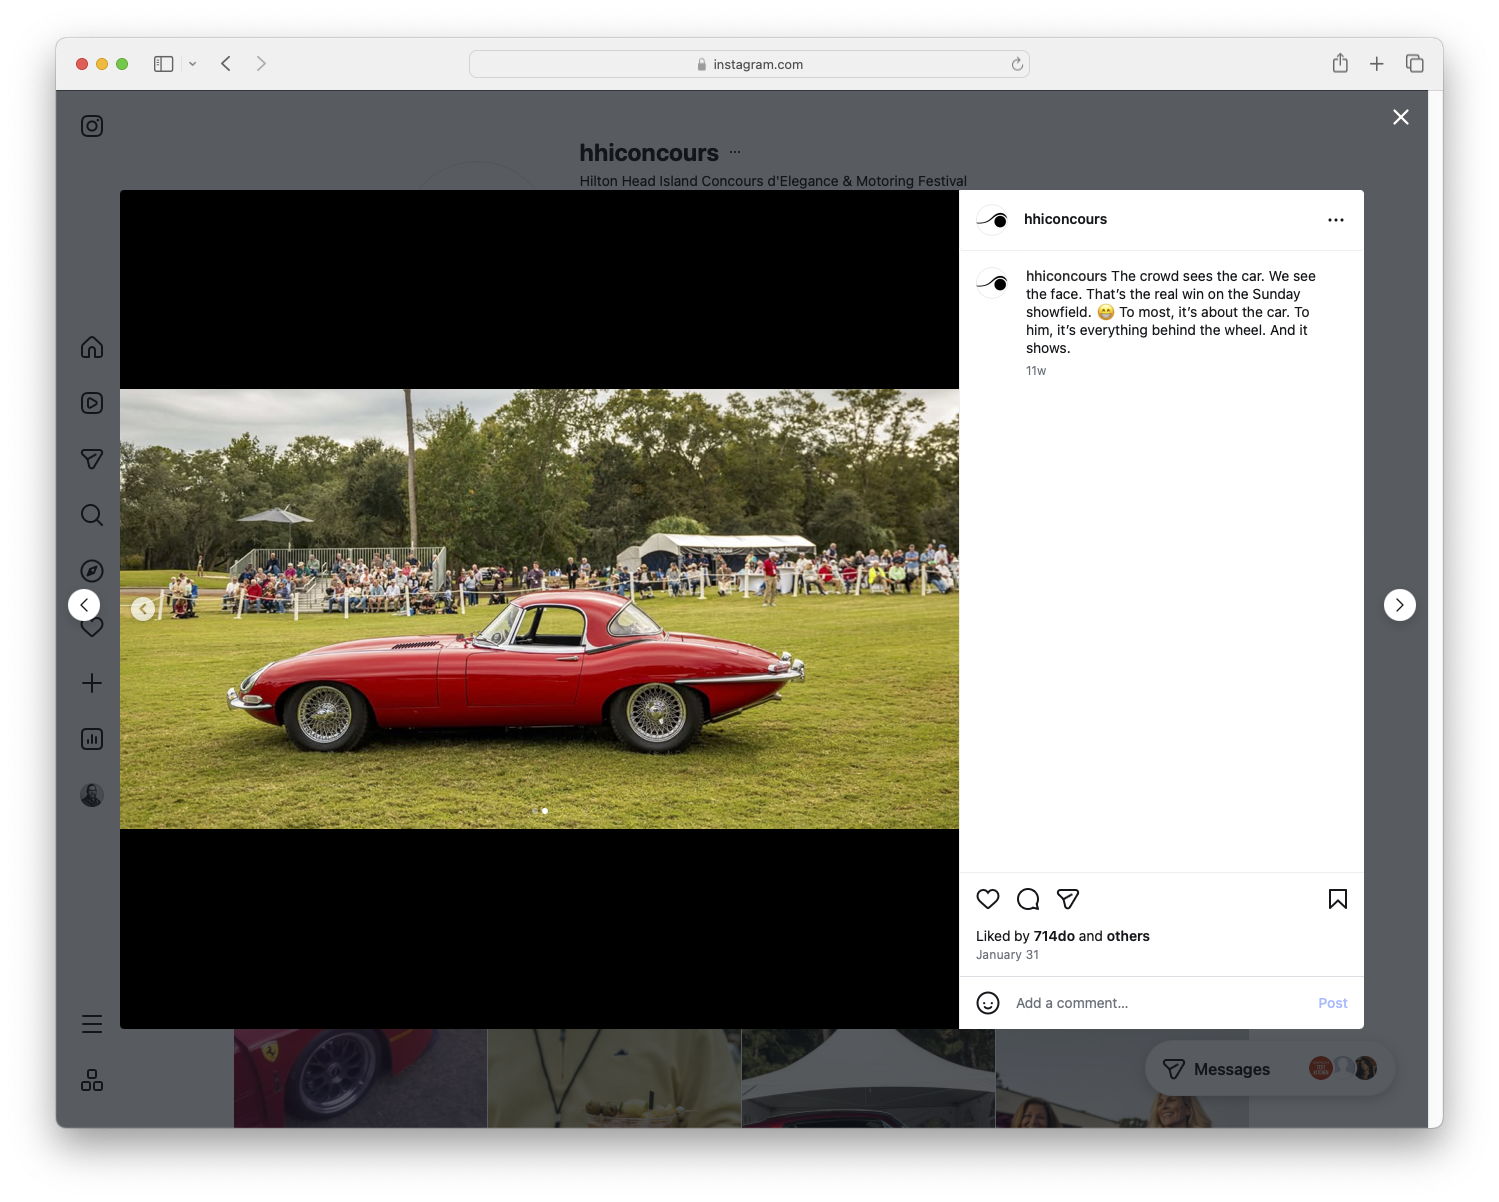Open the post options three-dot menu
The image size is (1499, 1202).
(1336, 219)
